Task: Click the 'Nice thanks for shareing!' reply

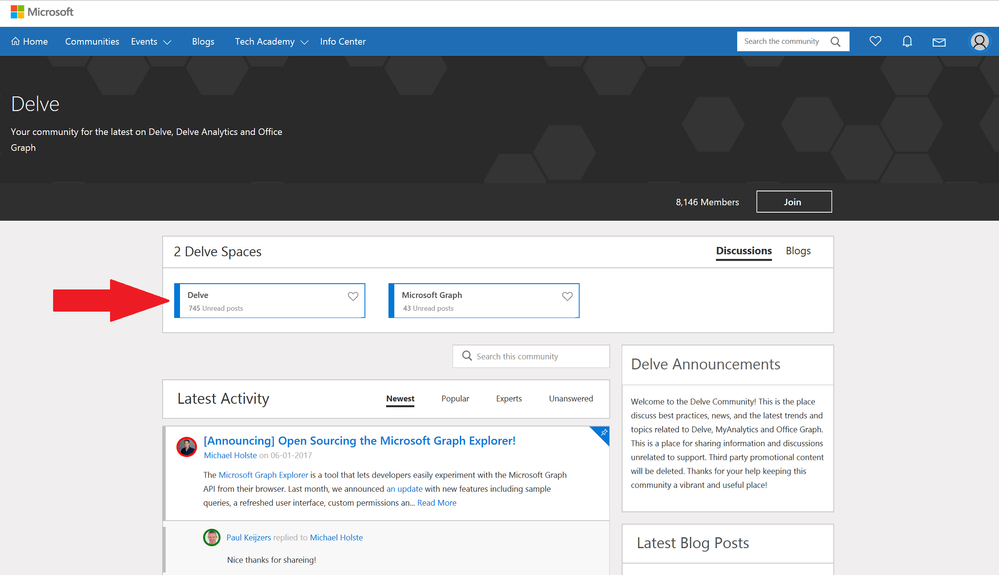Action: click(x=271, y=560)
